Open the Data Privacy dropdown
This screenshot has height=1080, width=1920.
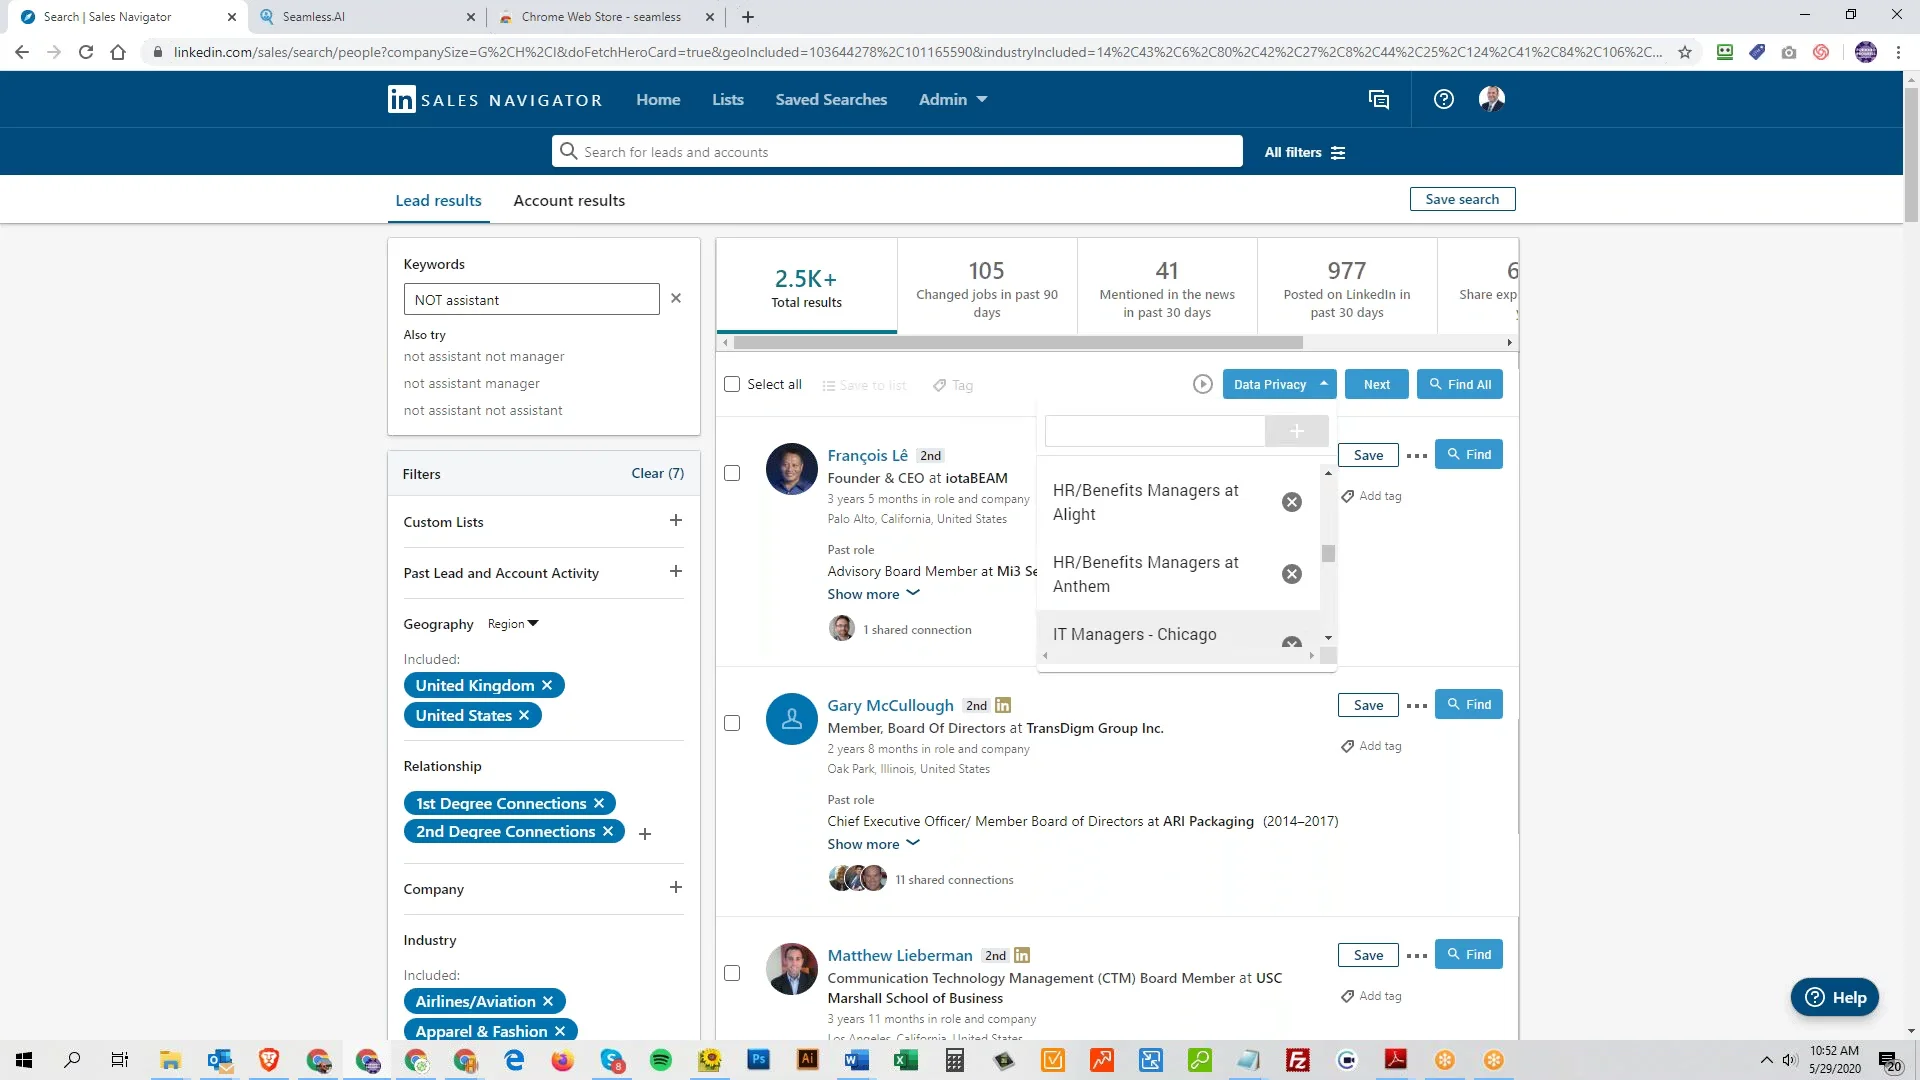click(1280, 384)
